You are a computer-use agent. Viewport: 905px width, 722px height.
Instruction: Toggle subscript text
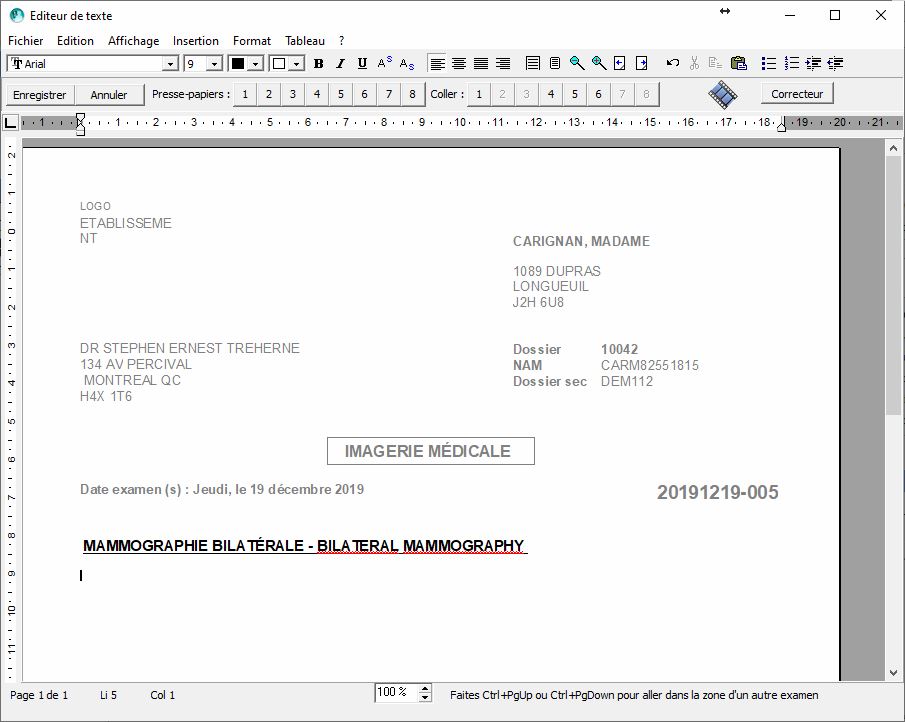coord(407,63)
